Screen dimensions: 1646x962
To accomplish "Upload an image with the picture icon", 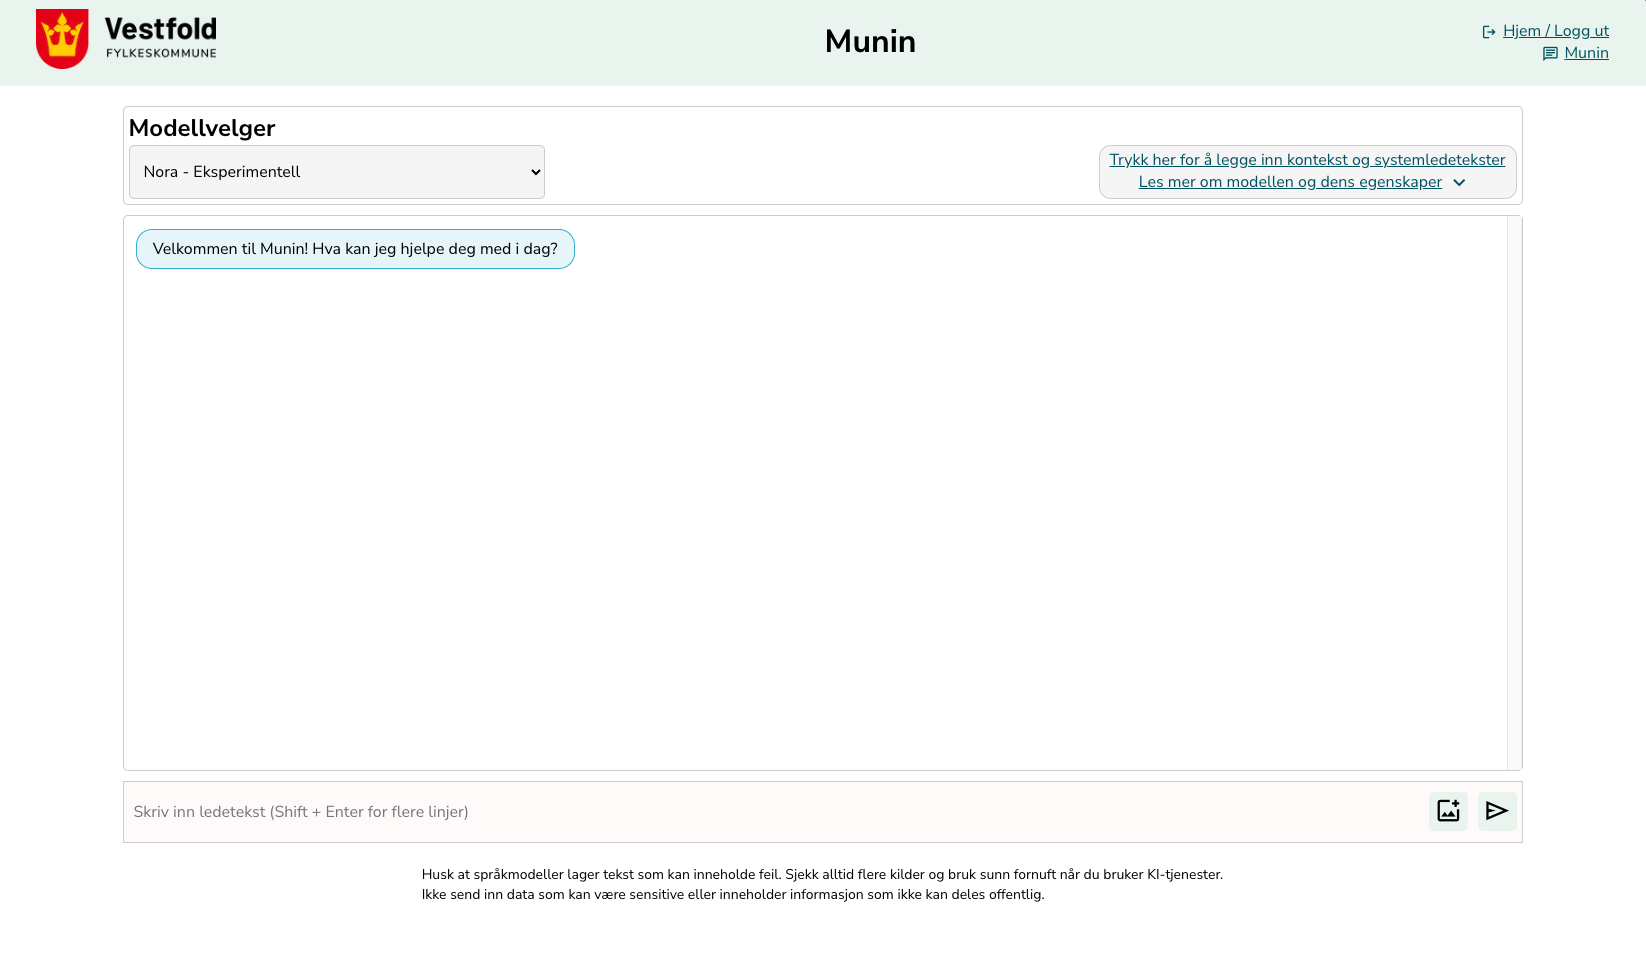I will pos(1448,811).
